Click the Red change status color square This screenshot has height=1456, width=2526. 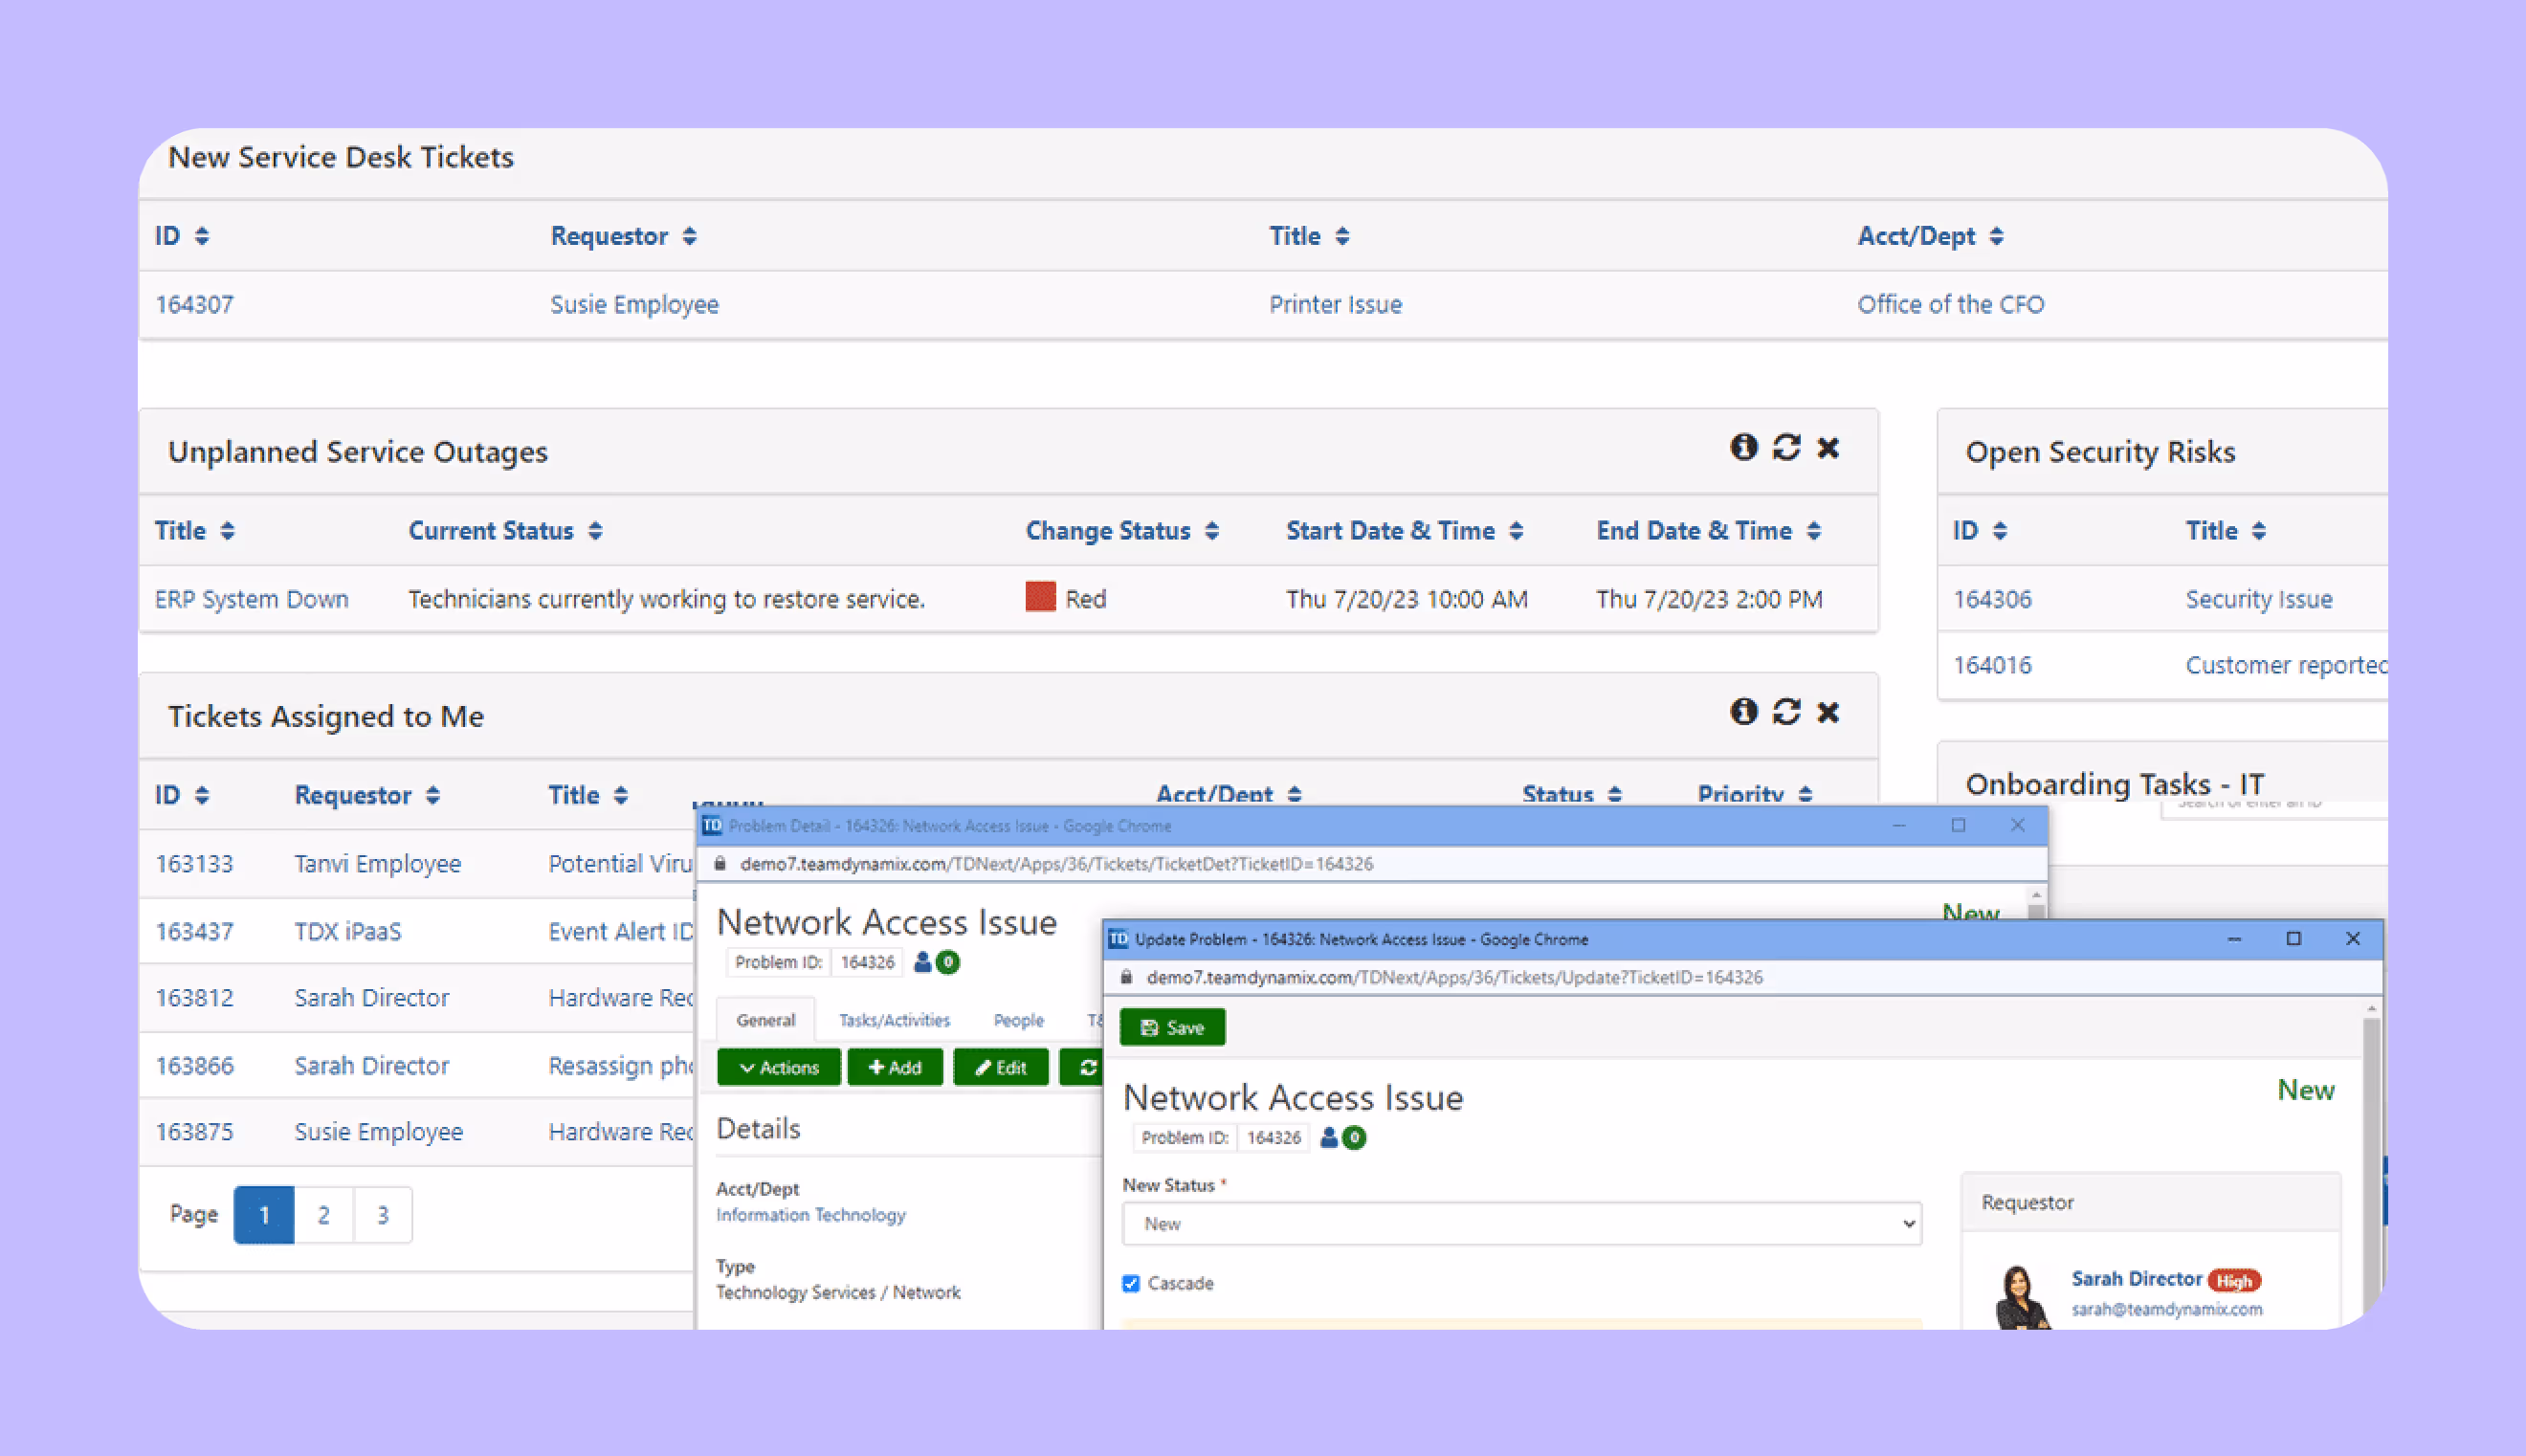(x=1040, y=597)
